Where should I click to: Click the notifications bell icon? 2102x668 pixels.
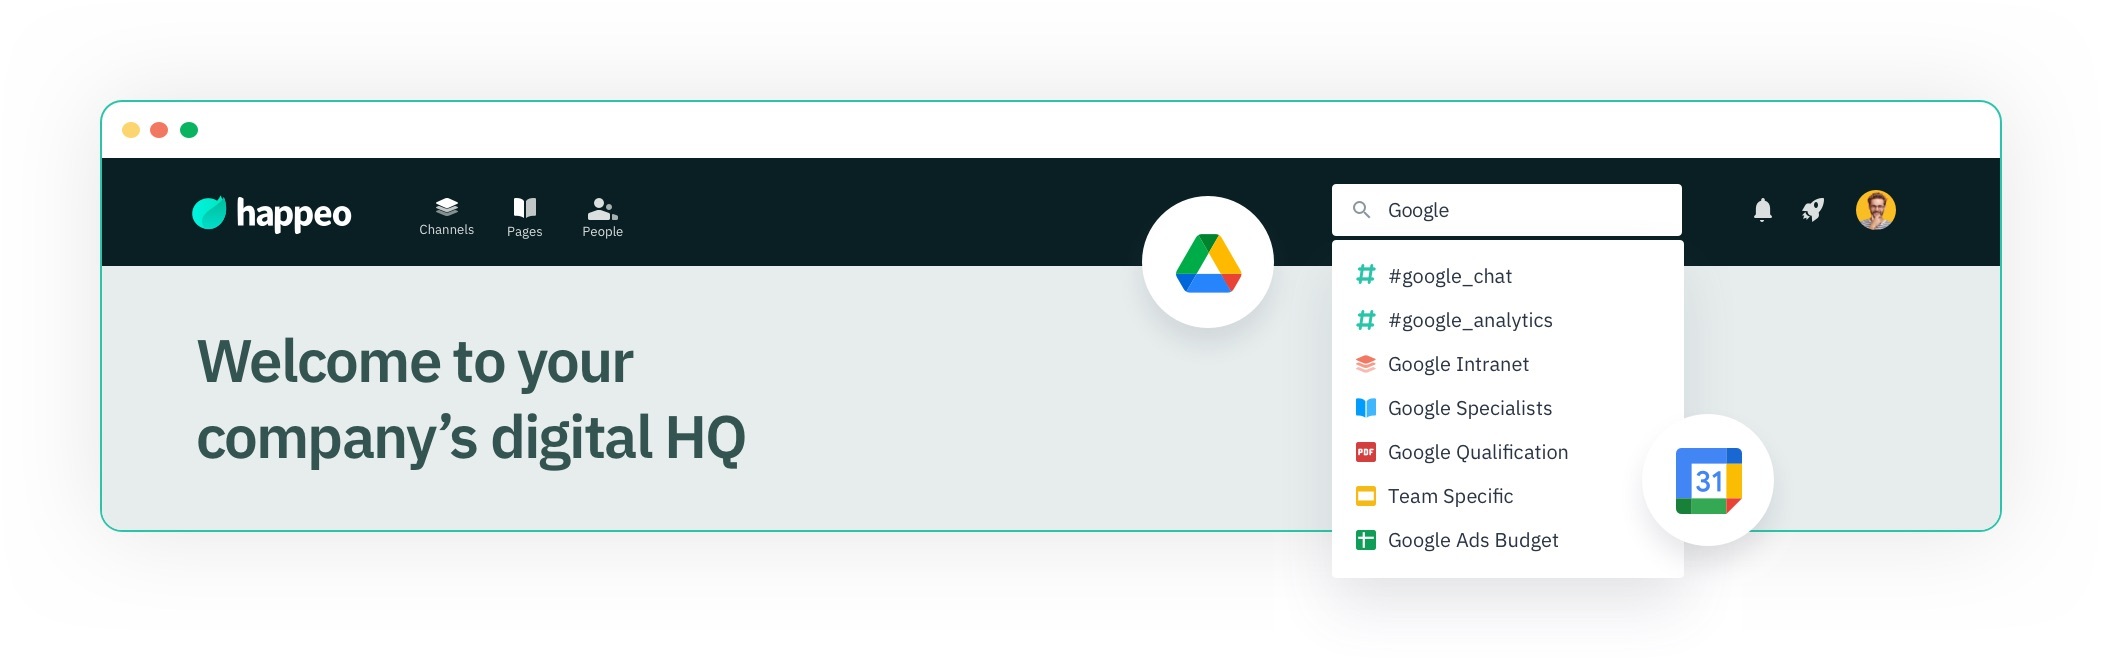click(1762, 210)
